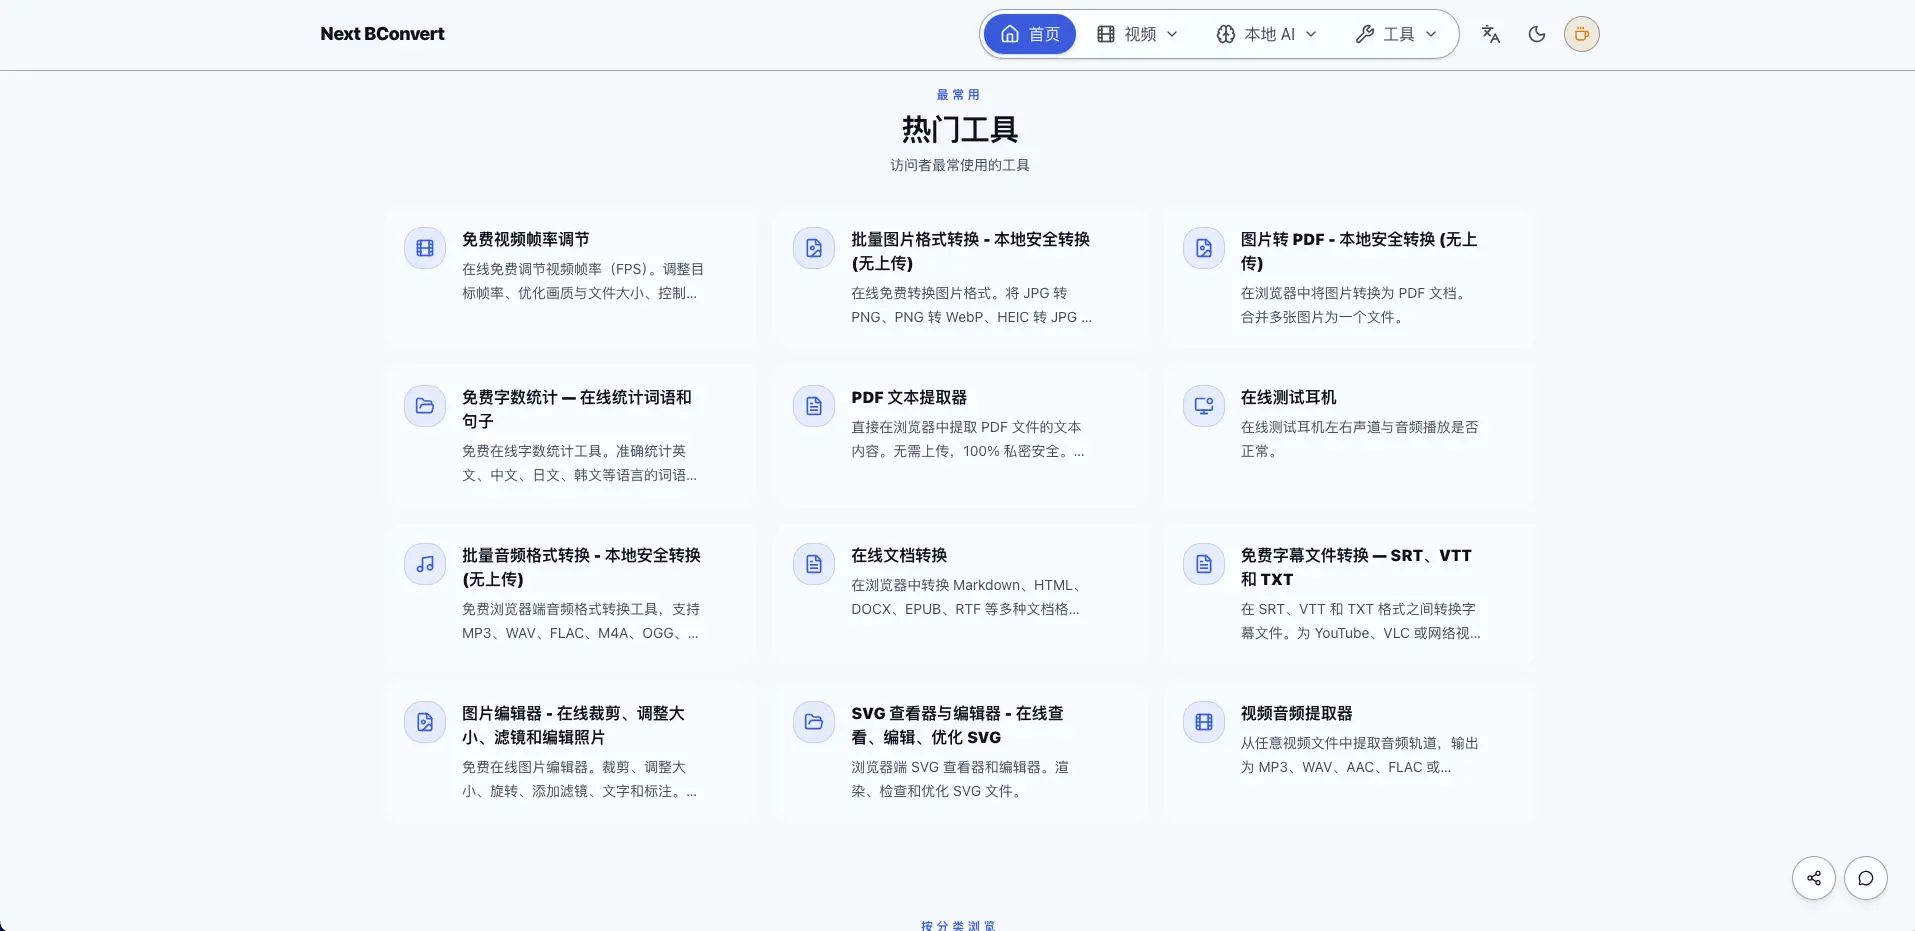The height and width of the screenshot is (931, 1915).
Task: Click the 最常用 label
Action: [x=958, y=95]
